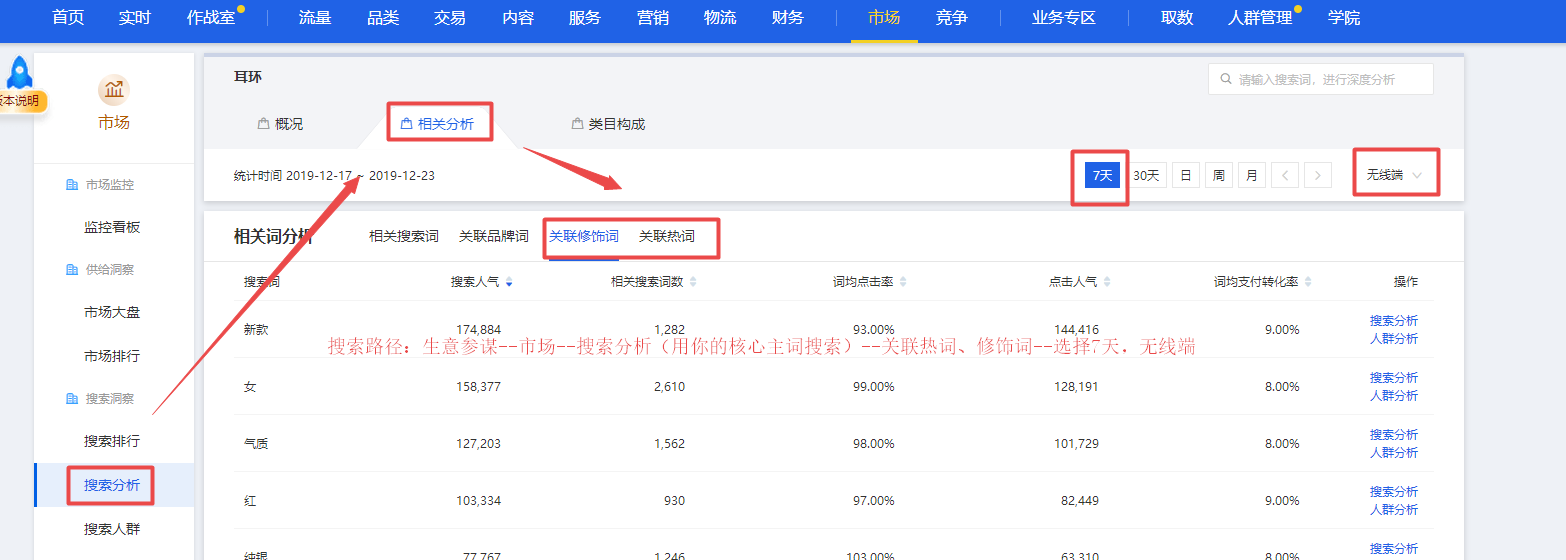Click the rocket icon at left edge

pyautogui.click(x=19, y=73)
